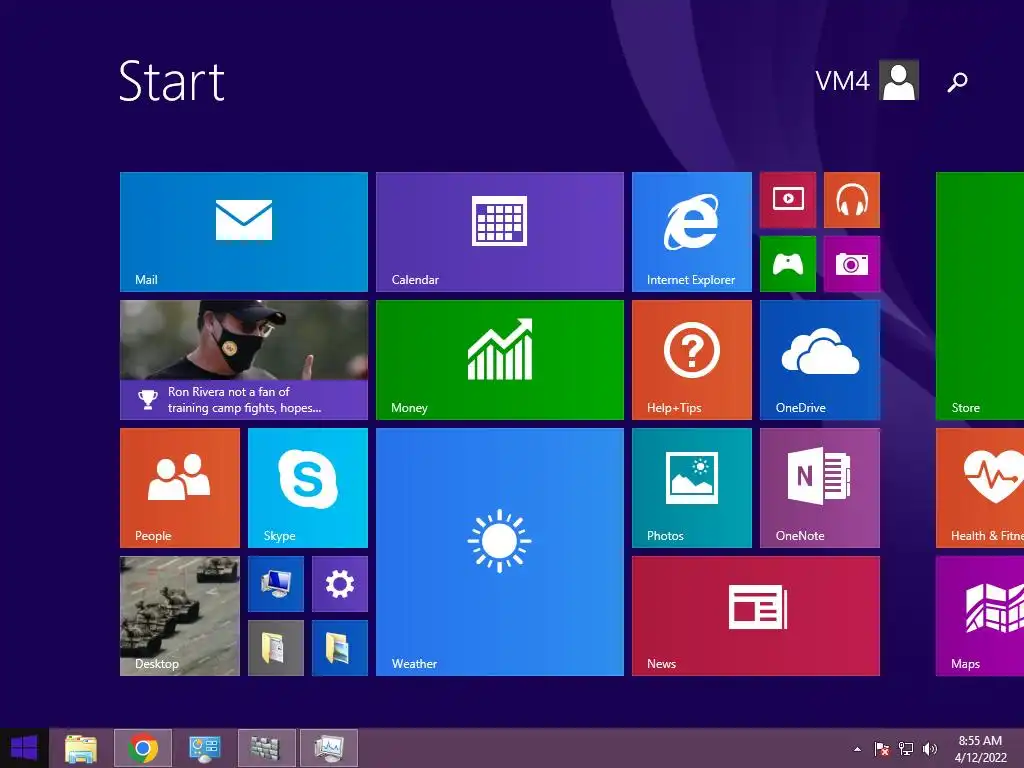Open the Help+Tips tile

tap(692, 360)
